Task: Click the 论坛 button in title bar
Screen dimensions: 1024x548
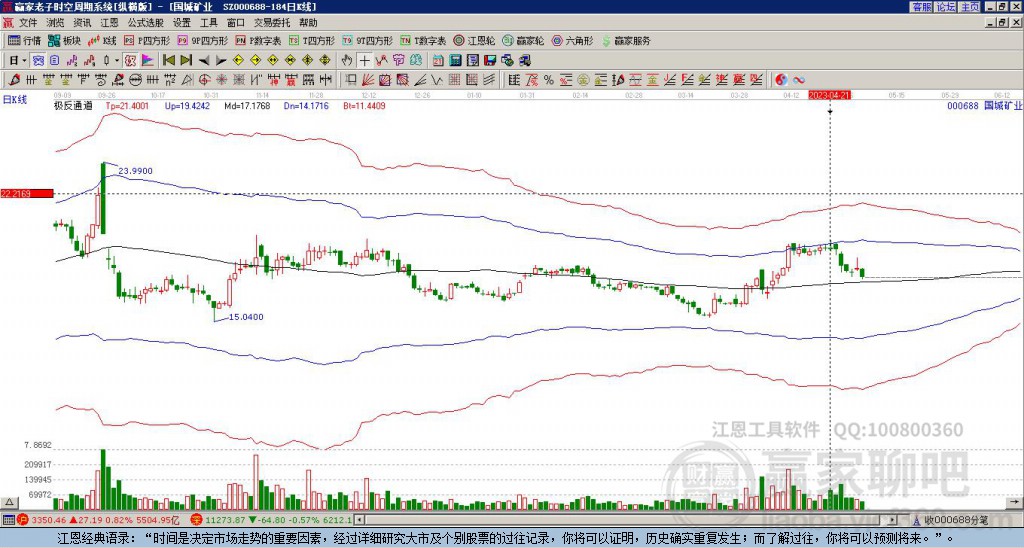Action: pyautogui.click(x=946, y=7)
